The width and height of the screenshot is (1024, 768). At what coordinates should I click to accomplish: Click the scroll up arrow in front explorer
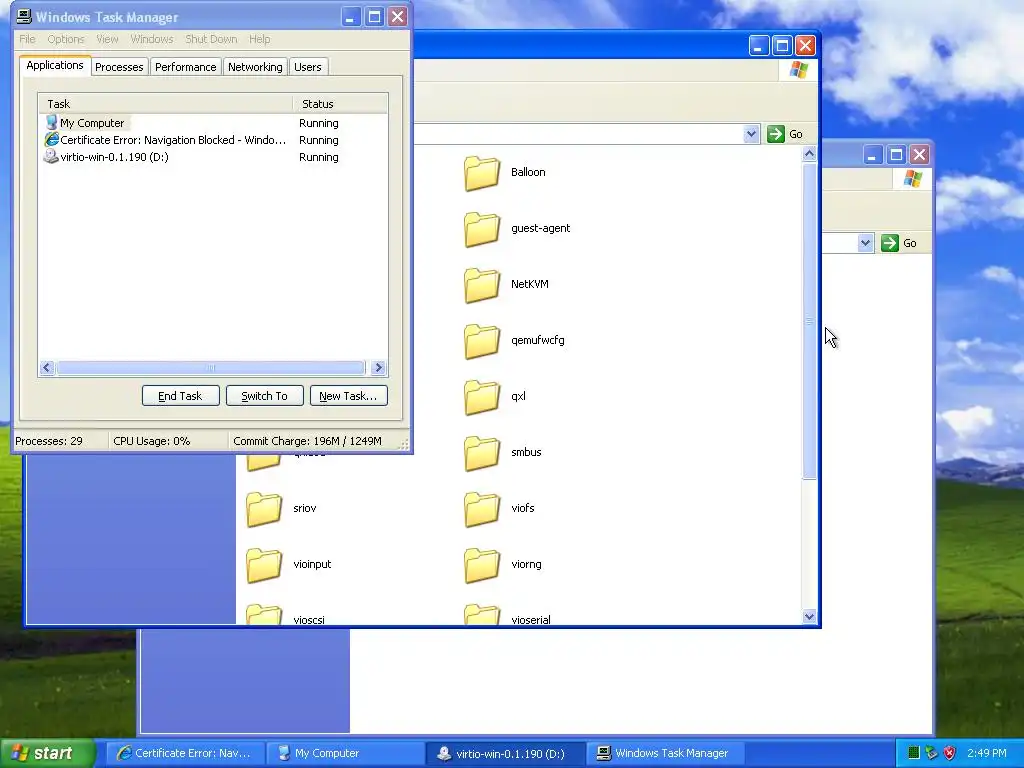click(809, 154)
